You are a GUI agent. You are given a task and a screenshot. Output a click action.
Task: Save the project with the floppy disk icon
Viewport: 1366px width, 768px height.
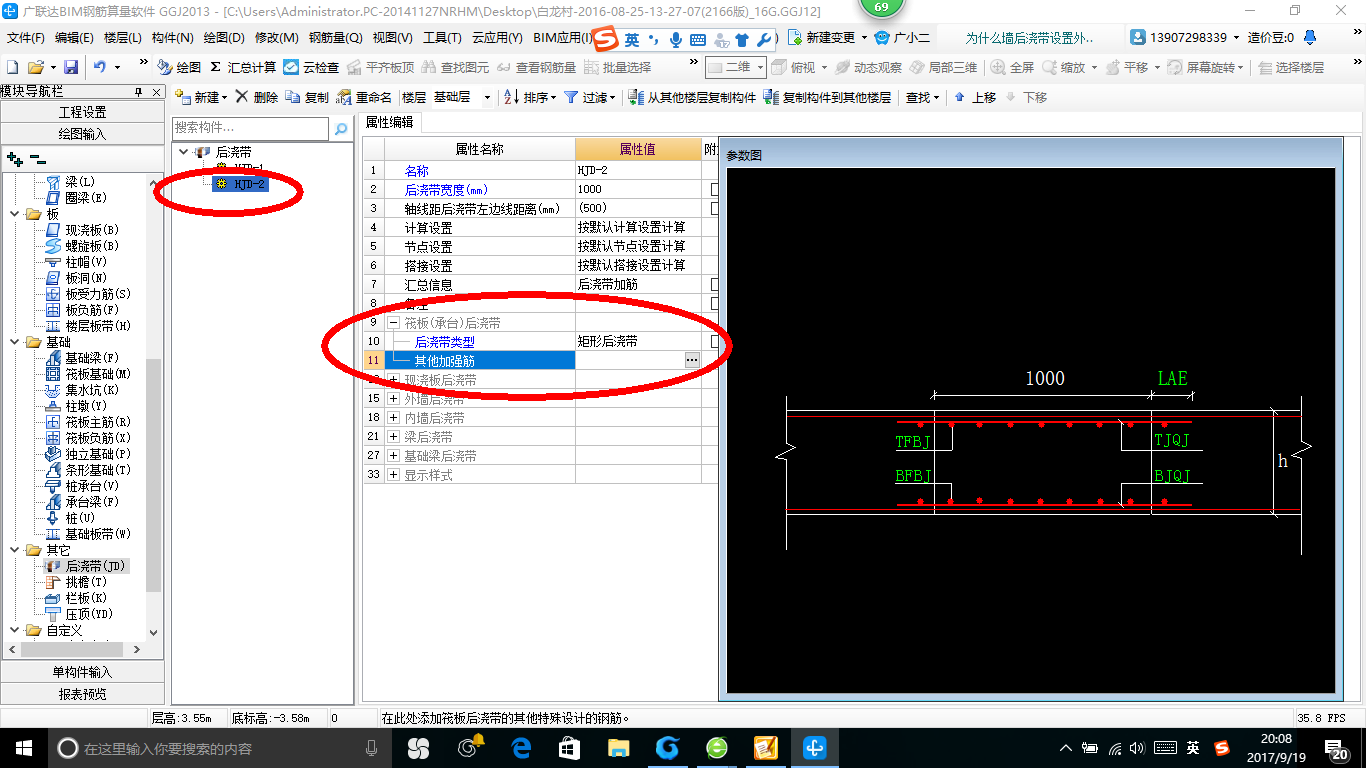point(71,67)
